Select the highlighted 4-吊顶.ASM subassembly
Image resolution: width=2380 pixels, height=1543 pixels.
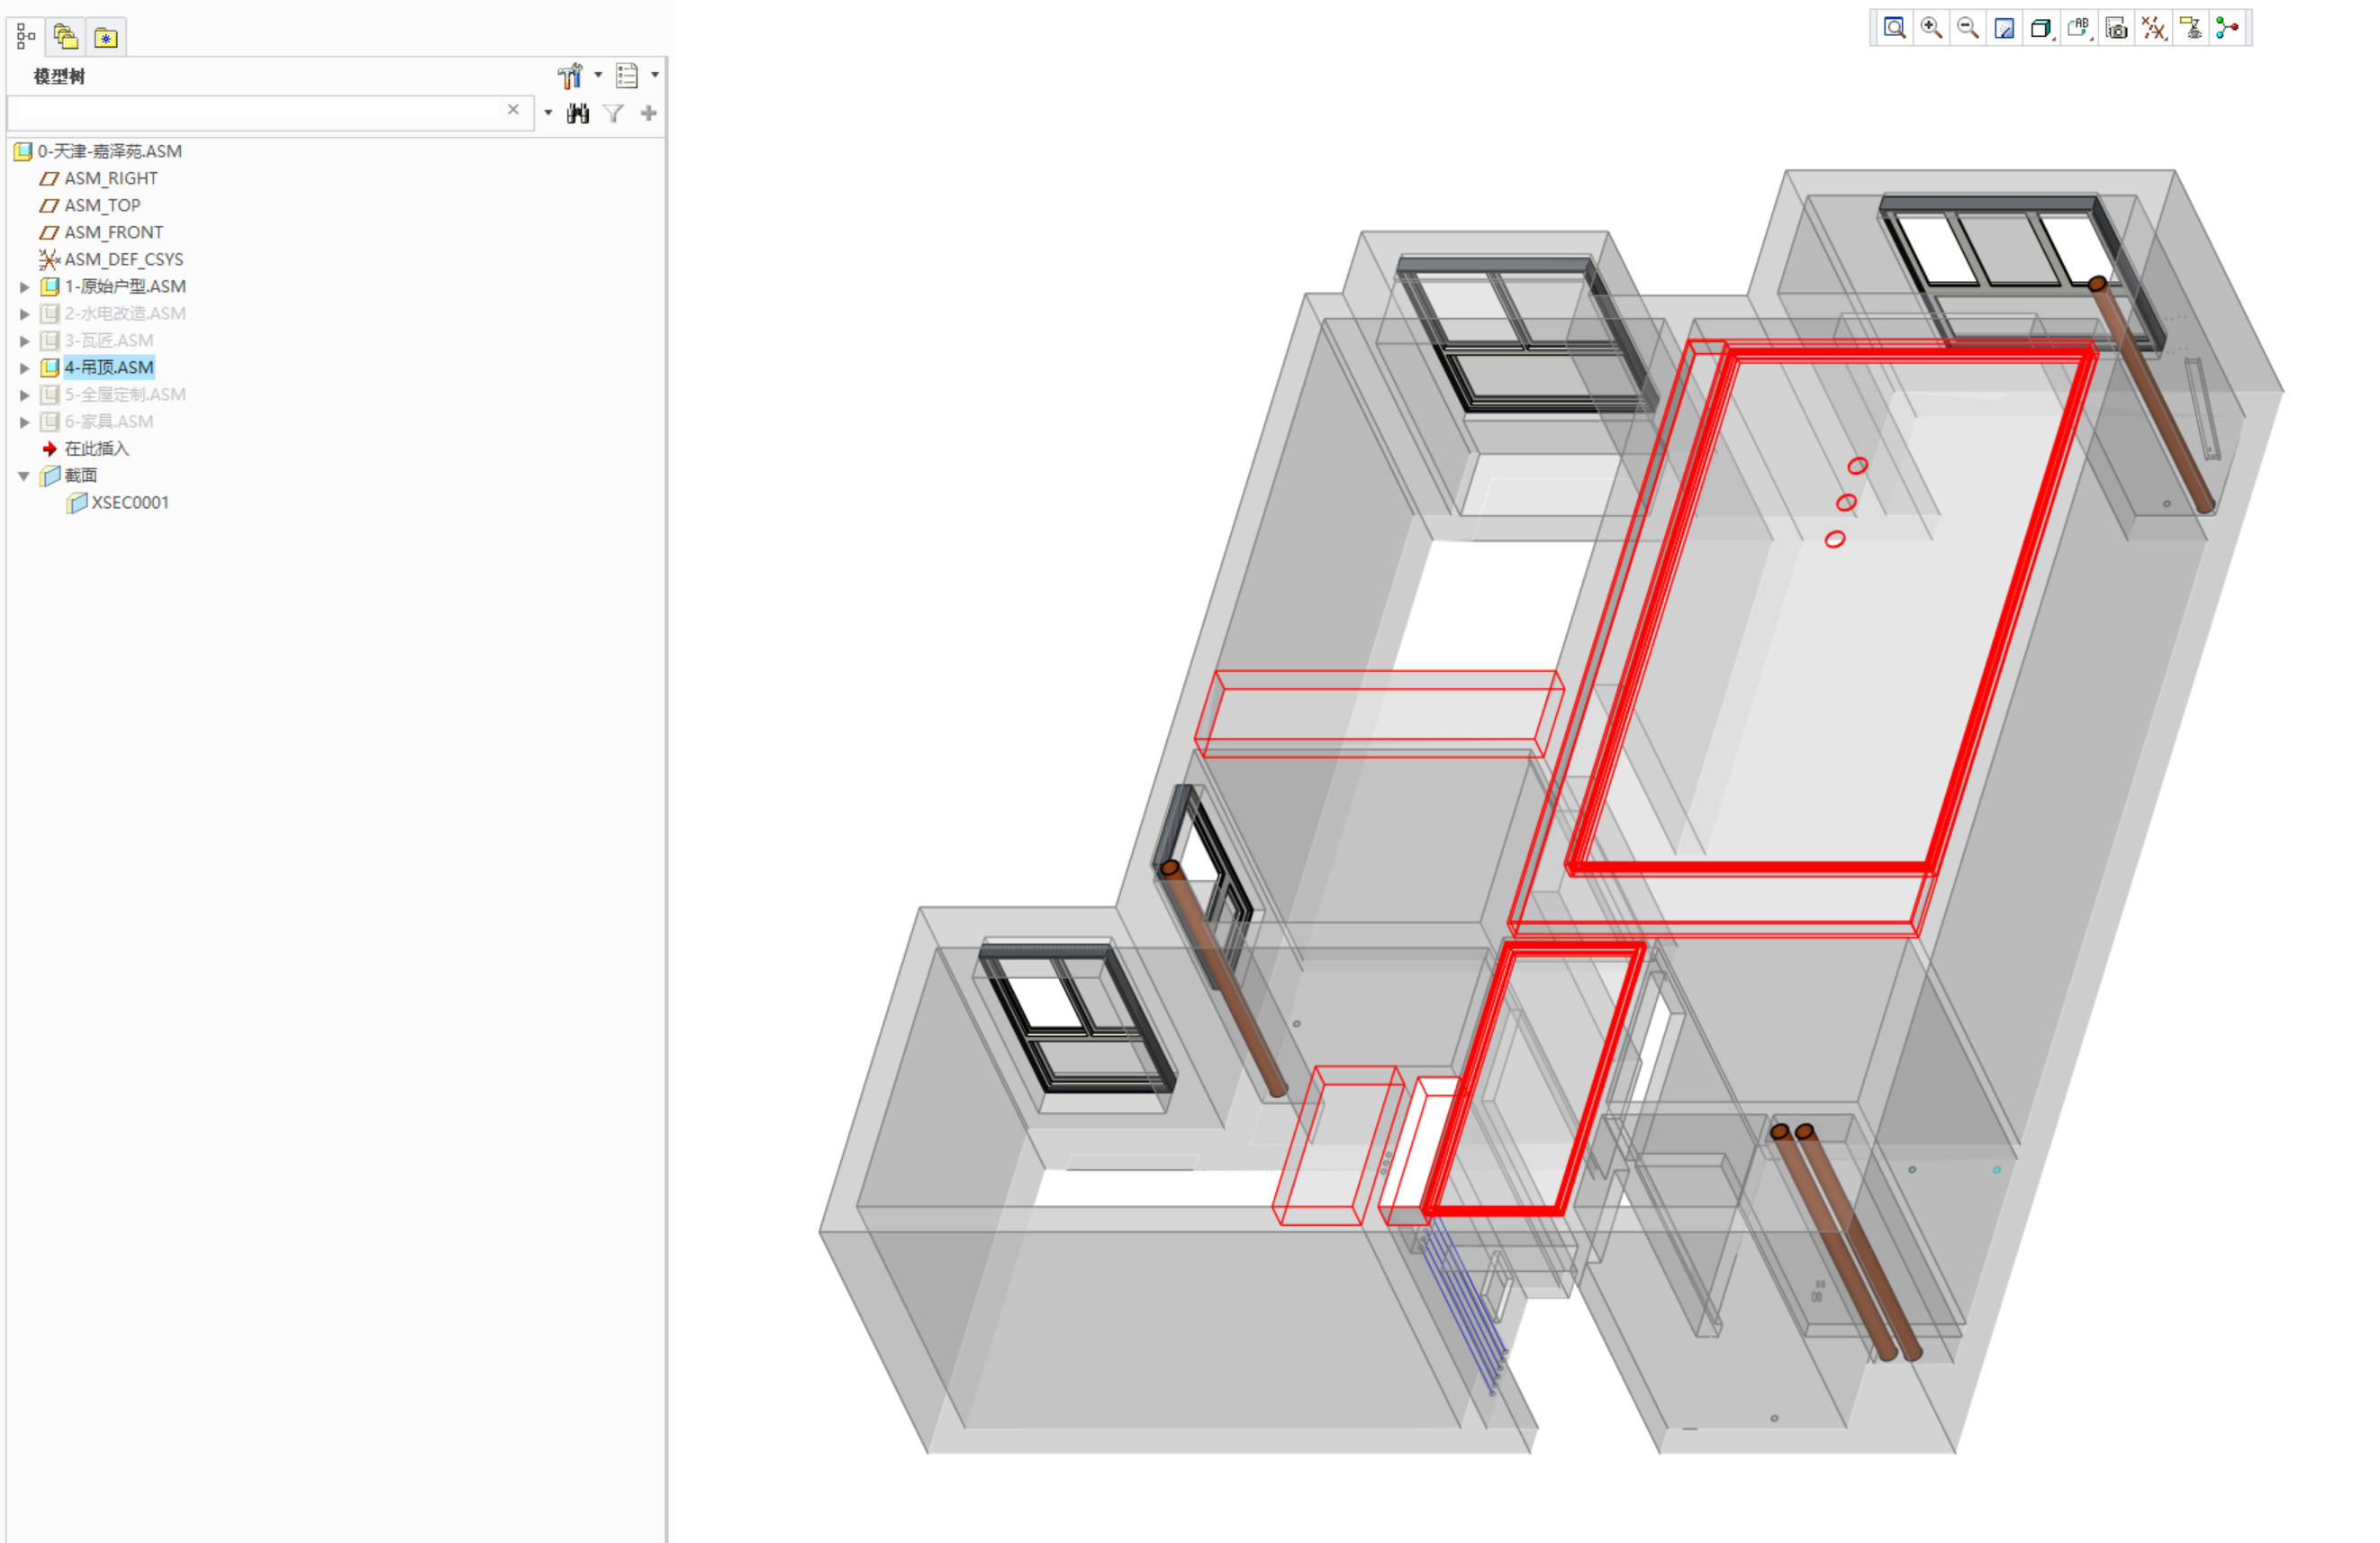[109, 367]
